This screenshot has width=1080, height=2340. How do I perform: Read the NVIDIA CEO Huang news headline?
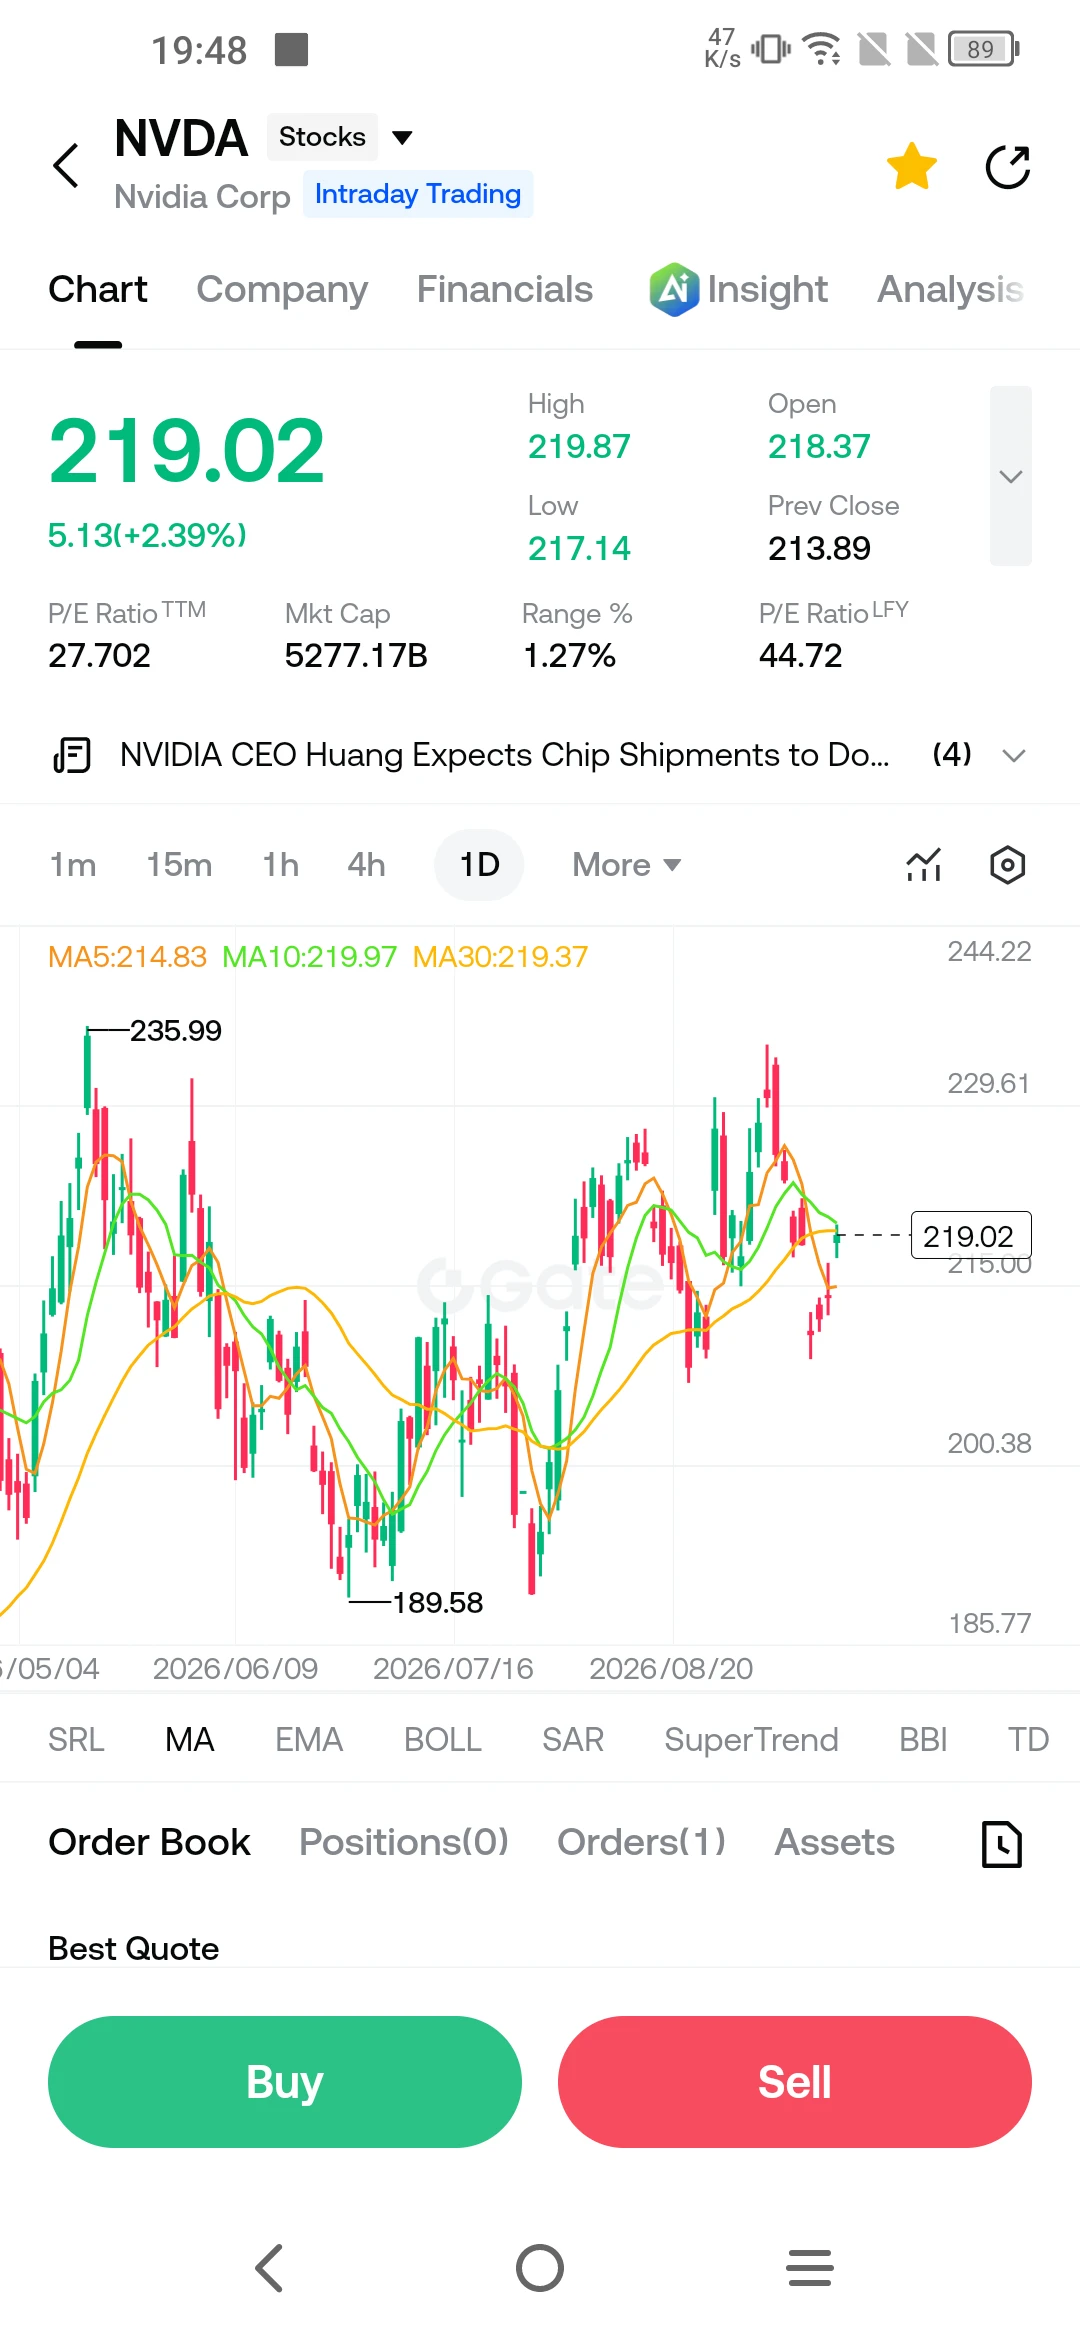pos(504,755)
